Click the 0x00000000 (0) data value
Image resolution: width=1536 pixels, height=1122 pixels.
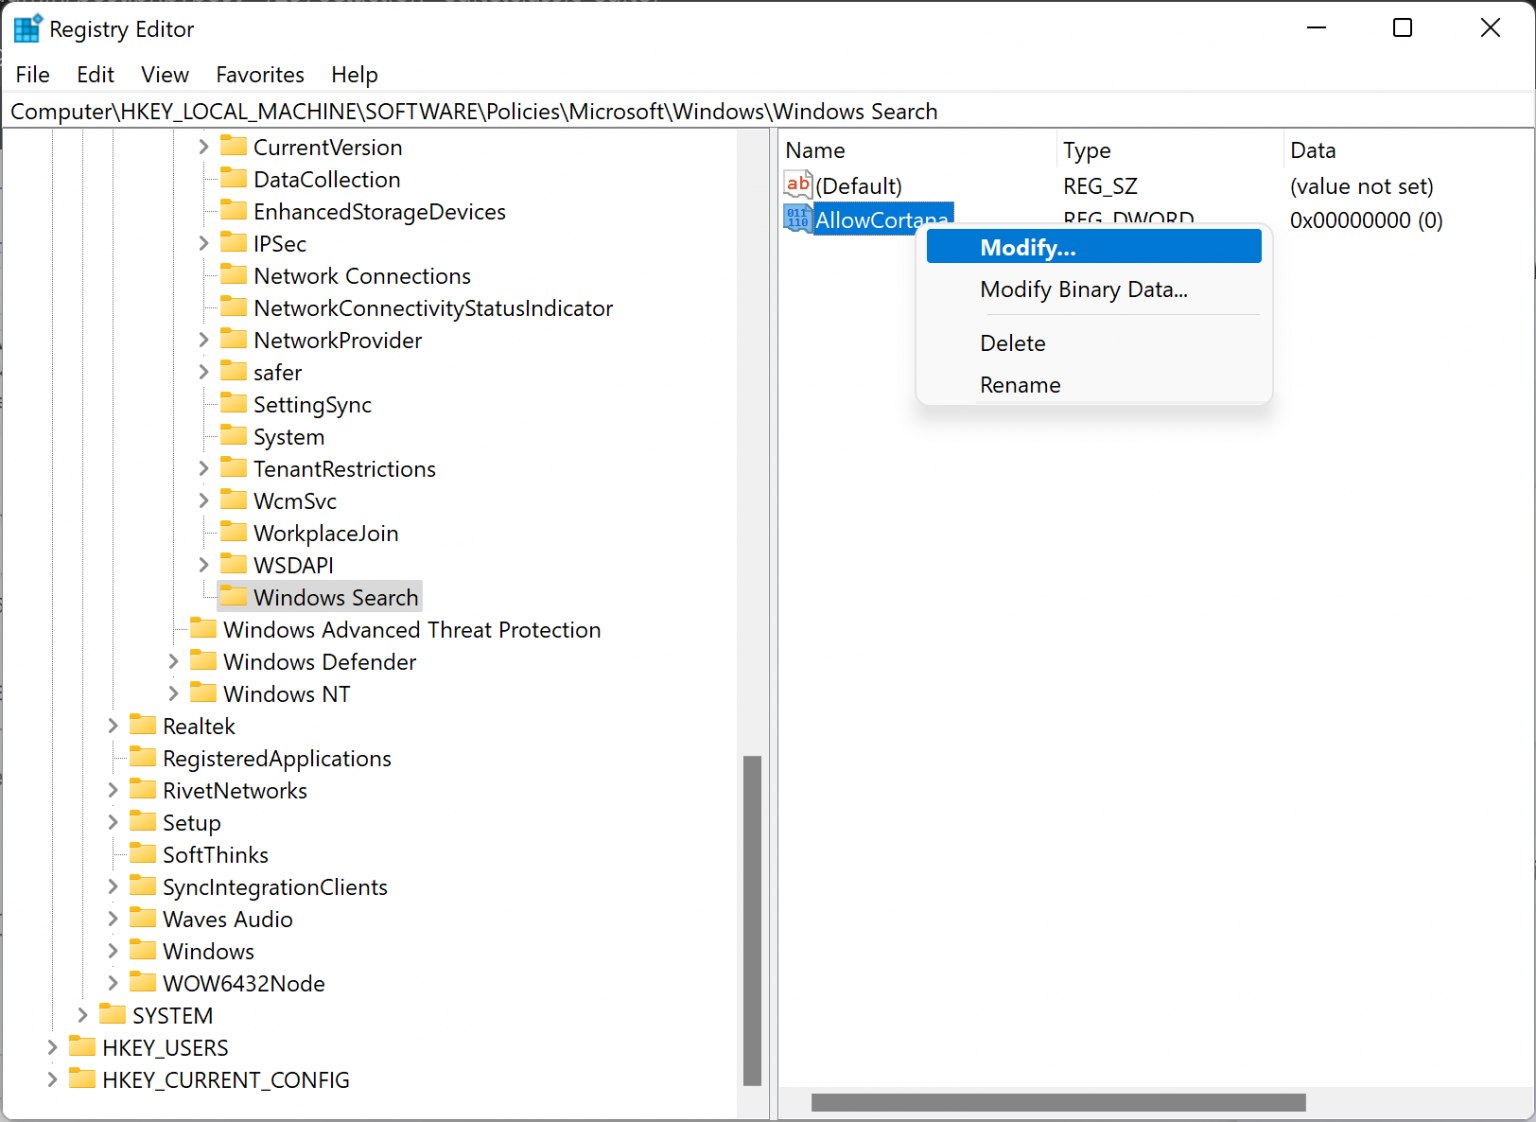1366,220
